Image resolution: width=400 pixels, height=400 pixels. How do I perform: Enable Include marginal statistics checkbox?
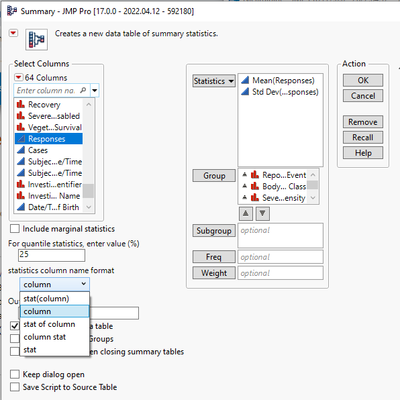[15, 229]
